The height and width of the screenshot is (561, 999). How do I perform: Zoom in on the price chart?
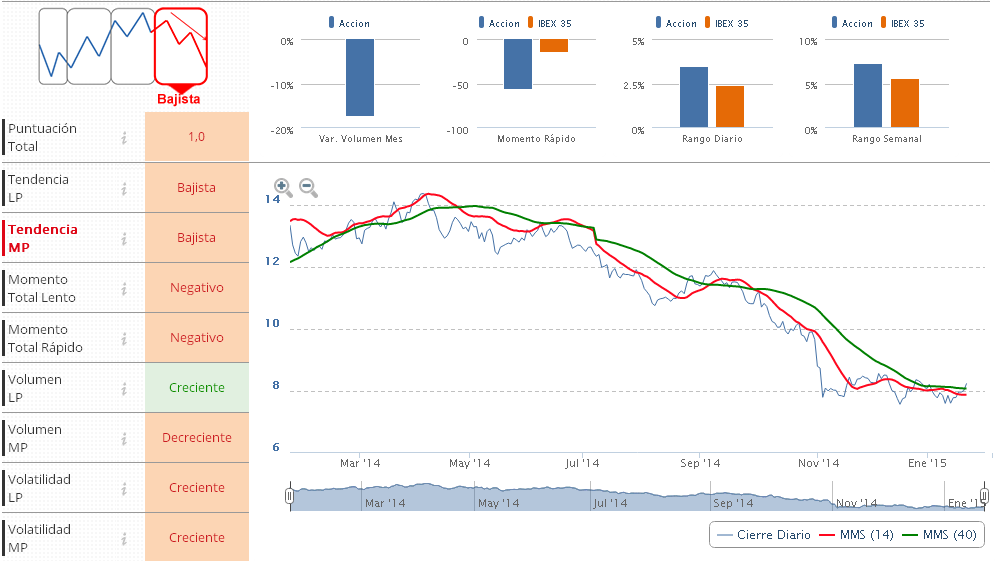283,187
